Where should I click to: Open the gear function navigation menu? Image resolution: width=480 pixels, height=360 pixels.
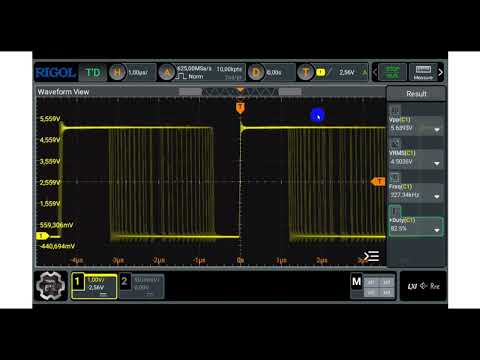(51, 286)
